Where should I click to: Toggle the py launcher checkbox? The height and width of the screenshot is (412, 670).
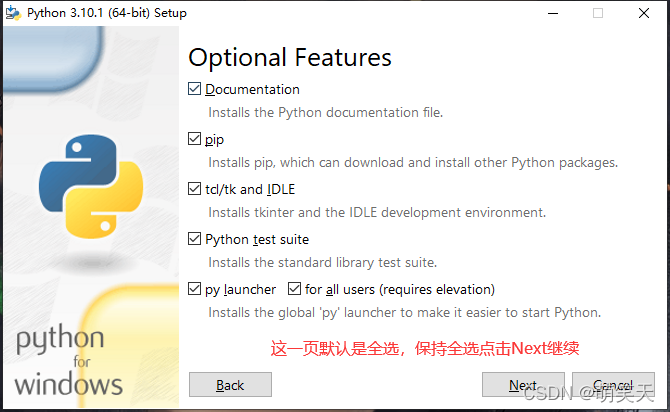[195, 289]
